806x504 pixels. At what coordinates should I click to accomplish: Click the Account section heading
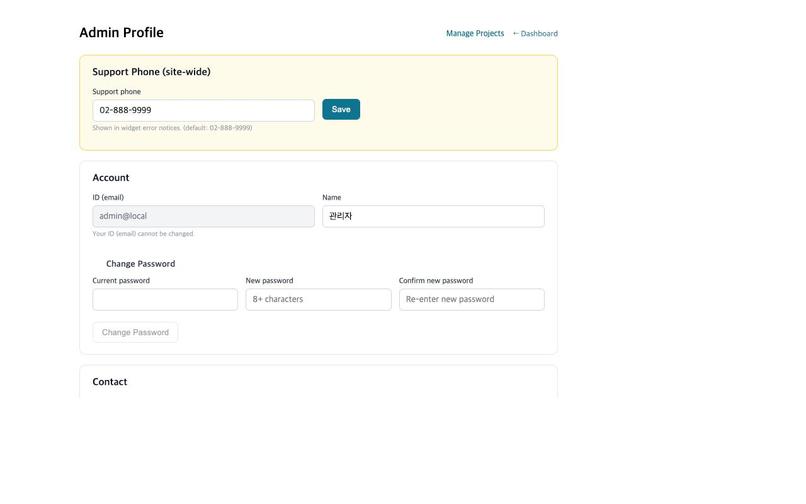[x=111, y=178]
